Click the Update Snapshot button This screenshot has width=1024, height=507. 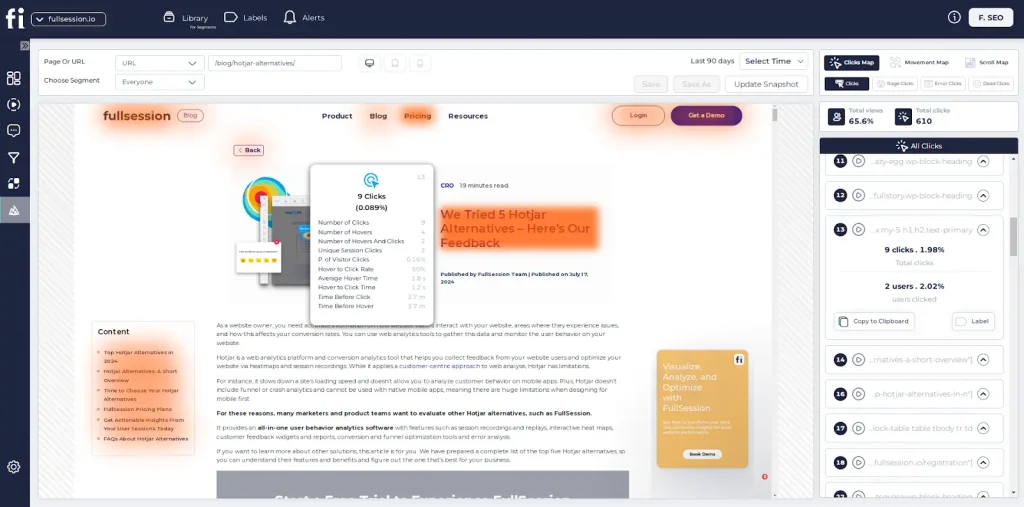pos(766,84)
